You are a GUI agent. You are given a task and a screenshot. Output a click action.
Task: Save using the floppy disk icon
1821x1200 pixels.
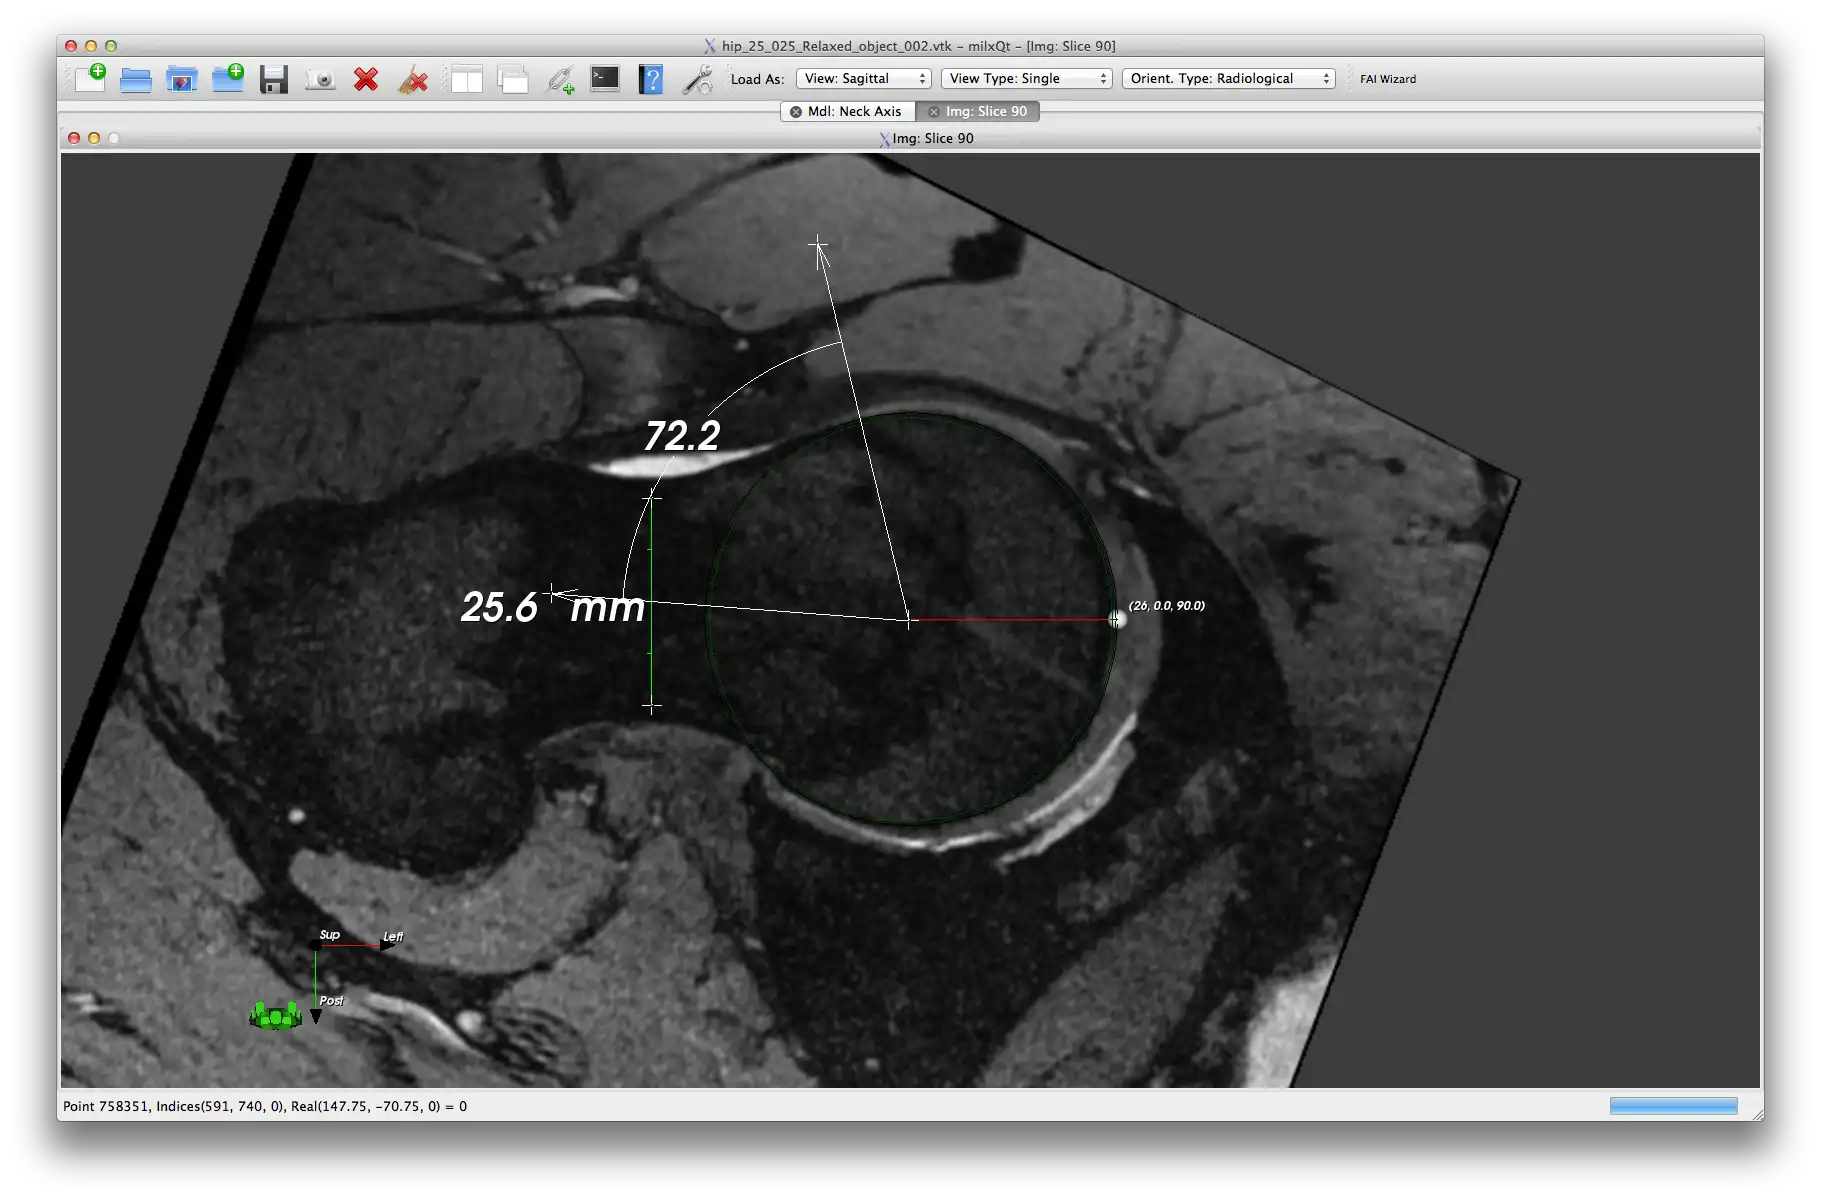point(274,79)
